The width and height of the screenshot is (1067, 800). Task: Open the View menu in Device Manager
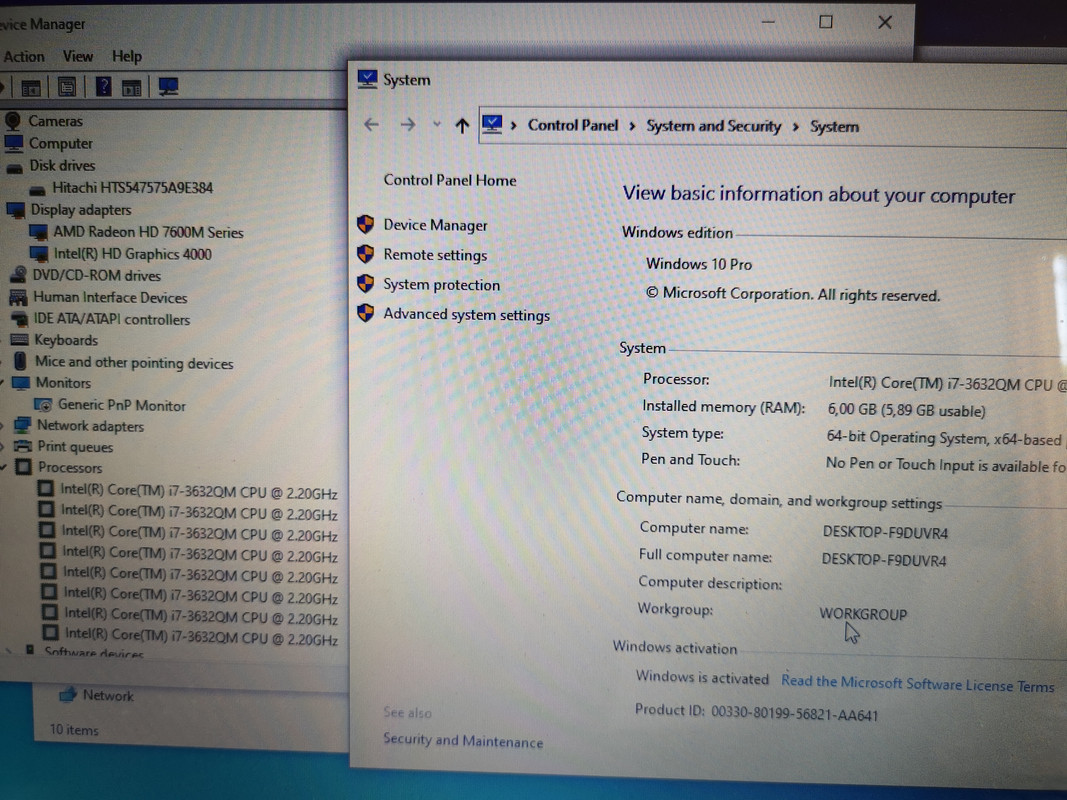click(x=78, y=56)
